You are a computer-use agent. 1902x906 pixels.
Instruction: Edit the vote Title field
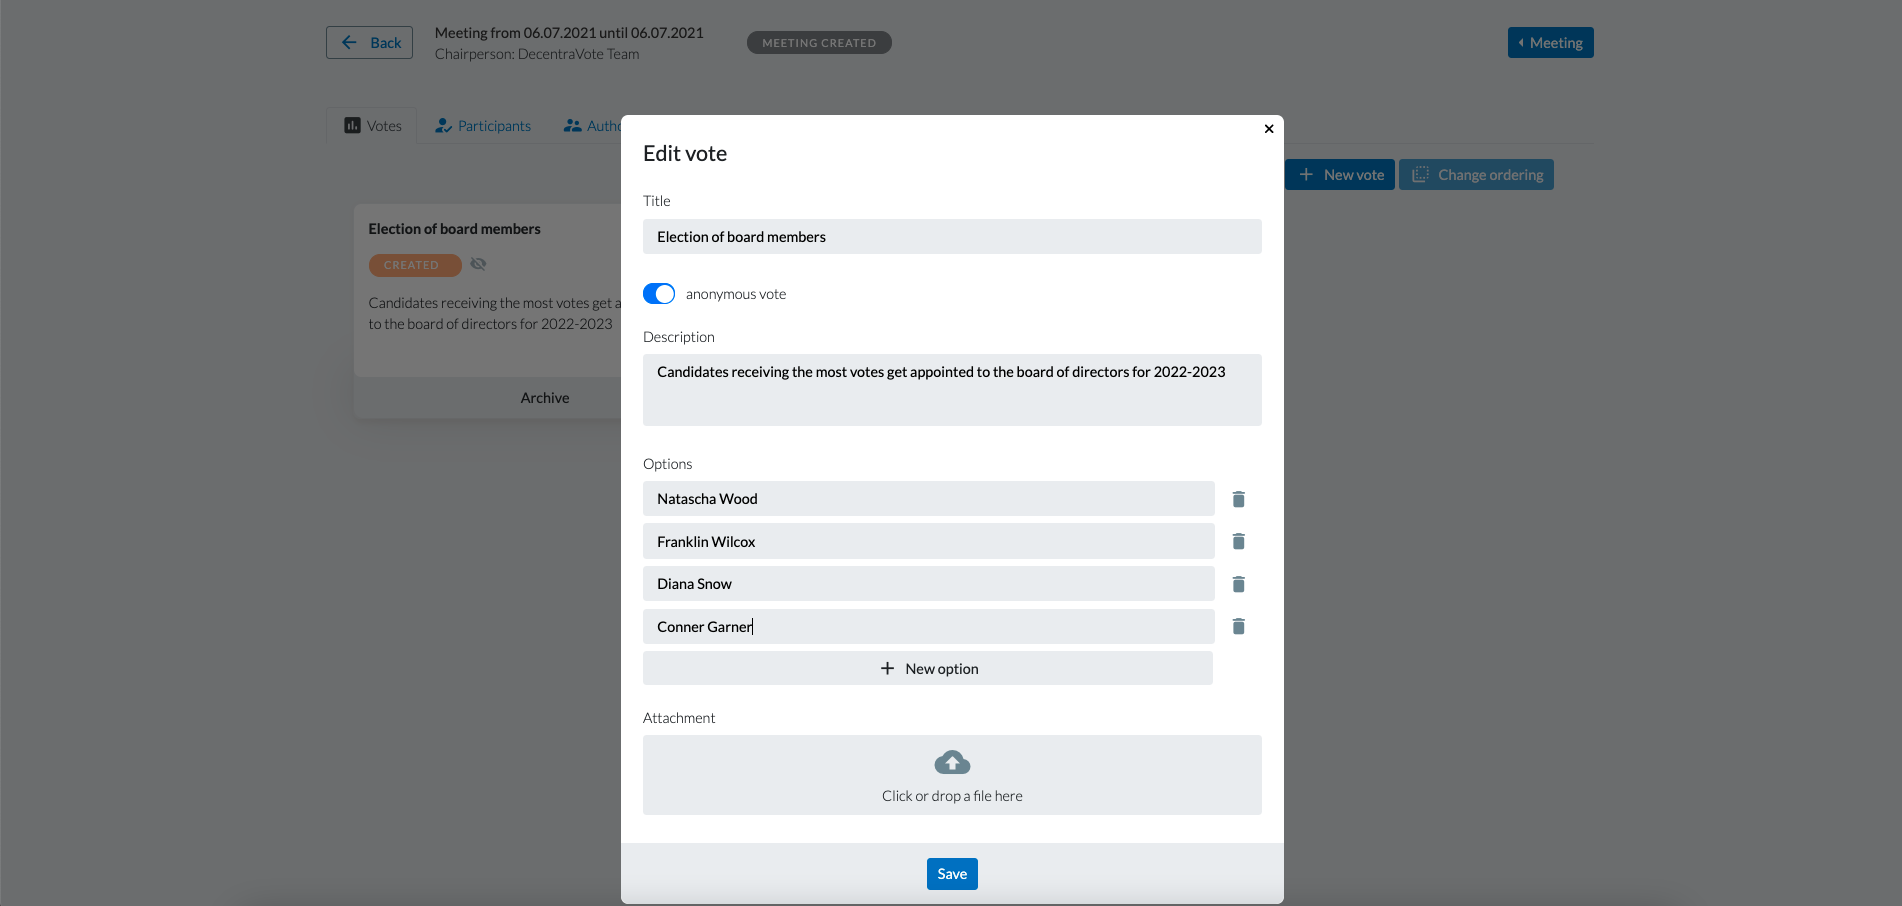[952, 237]
